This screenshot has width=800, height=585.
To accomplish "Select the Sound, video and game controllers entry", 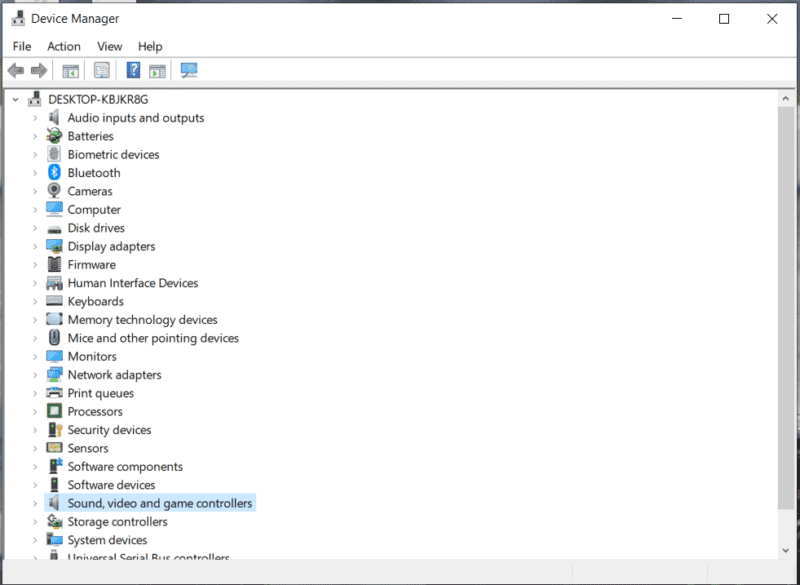I will pyautogui.click(x=160, y=503).
